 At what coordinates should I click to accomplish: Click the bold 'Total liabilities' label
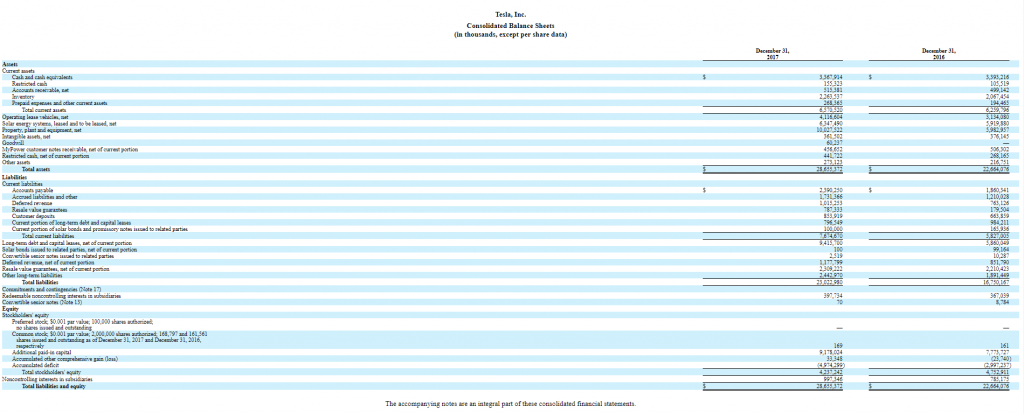42,282
